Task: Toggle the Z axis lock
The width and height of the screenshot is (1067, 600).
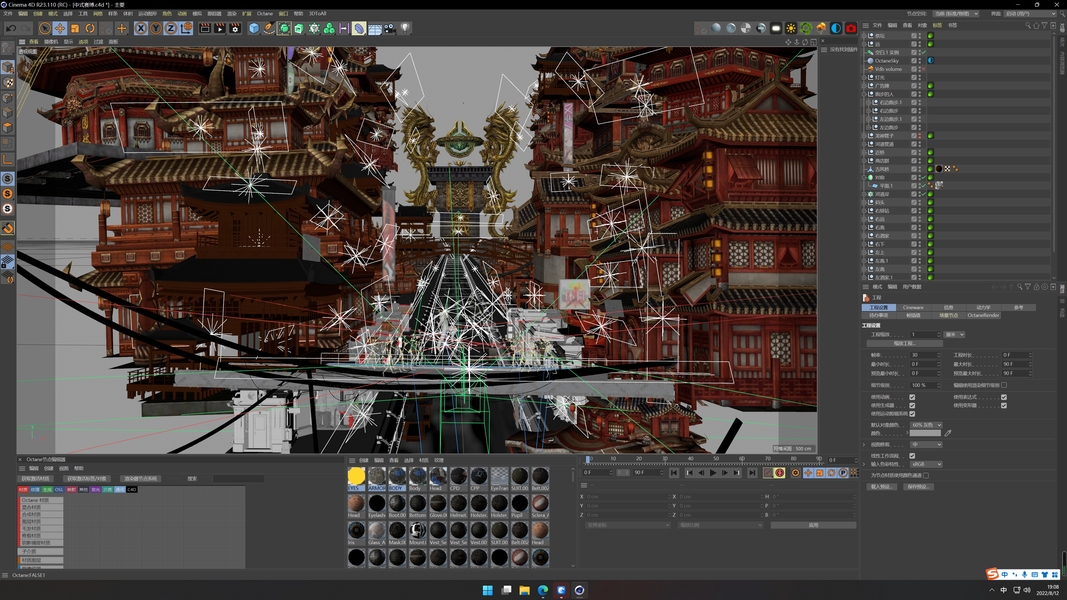Action: (170, 28)
